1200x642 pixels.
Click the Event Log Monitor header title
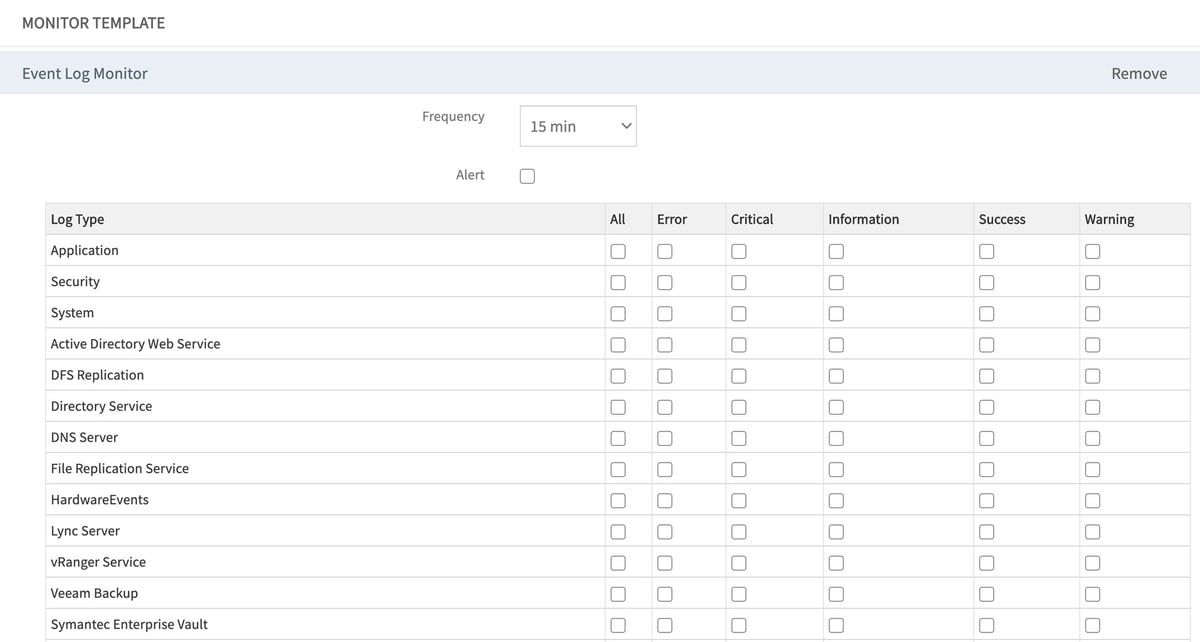[85, 73]
